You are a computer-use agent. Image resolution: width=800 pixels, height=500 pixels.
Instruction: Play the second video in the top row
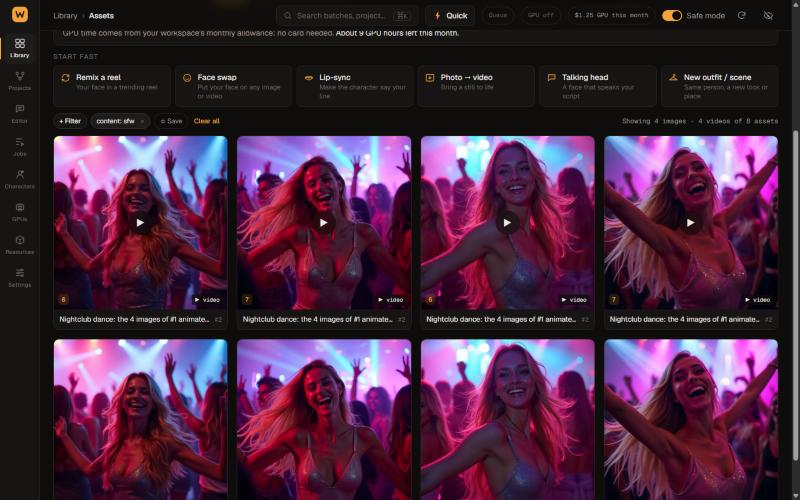coord(323,222)
